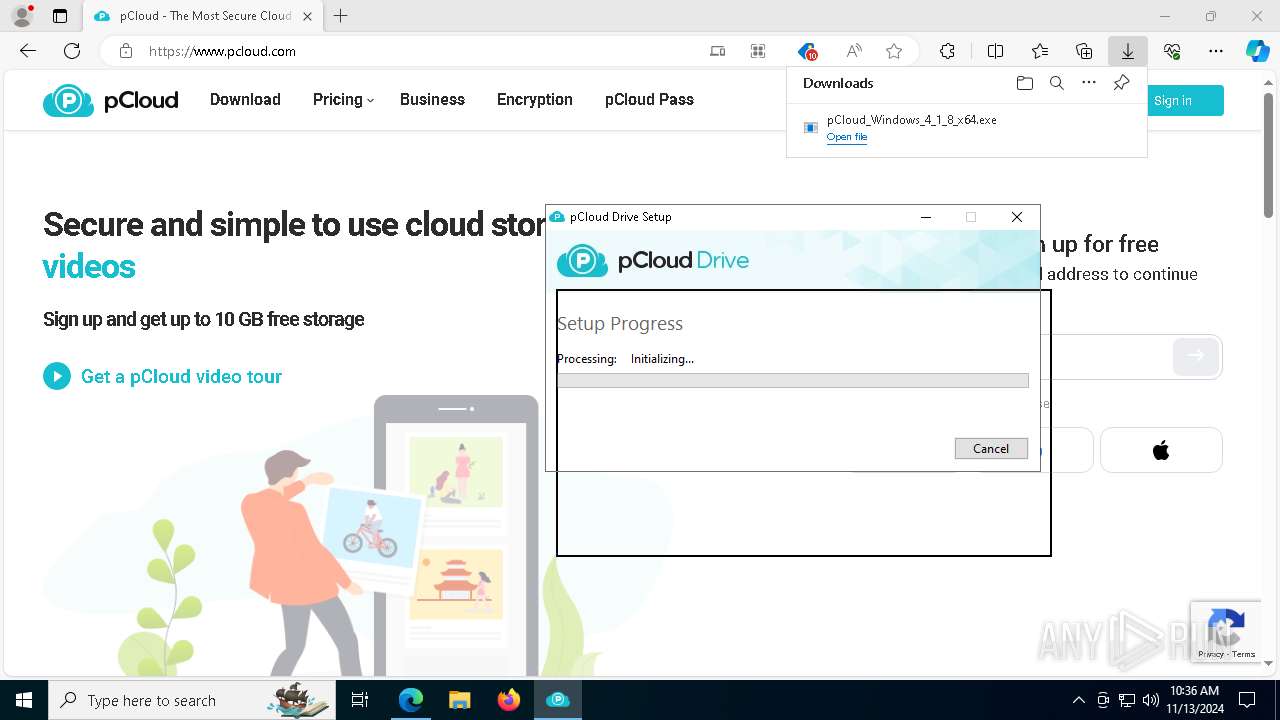This screenshot has width=1280, height=720.
Task: Open the Encryption menu item
Action: click(535, 99)
